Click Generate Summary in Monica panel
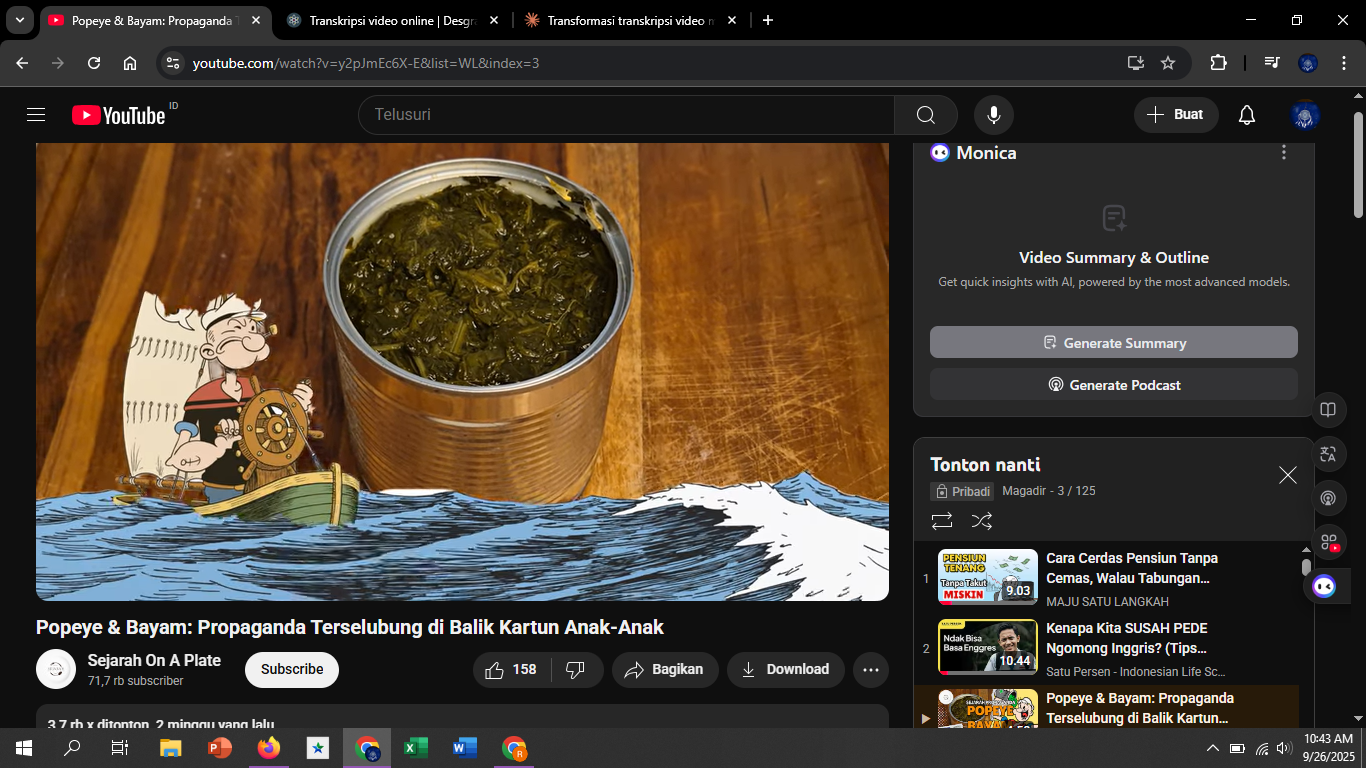This screenshot has height=768, width=1366. 1114,342
